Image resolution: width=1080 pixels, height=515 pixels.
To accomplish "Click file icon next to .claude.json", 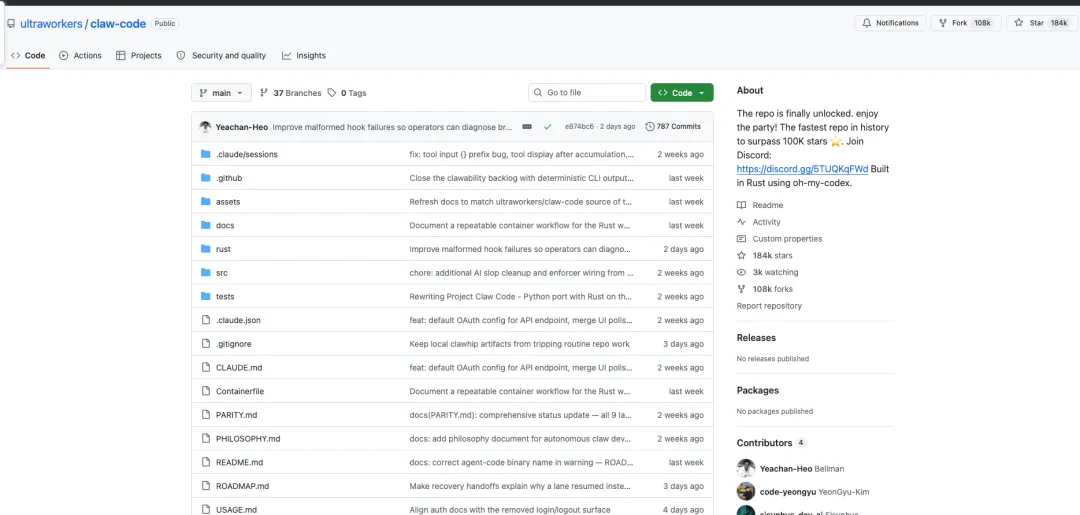I will (x=205, y=320).
